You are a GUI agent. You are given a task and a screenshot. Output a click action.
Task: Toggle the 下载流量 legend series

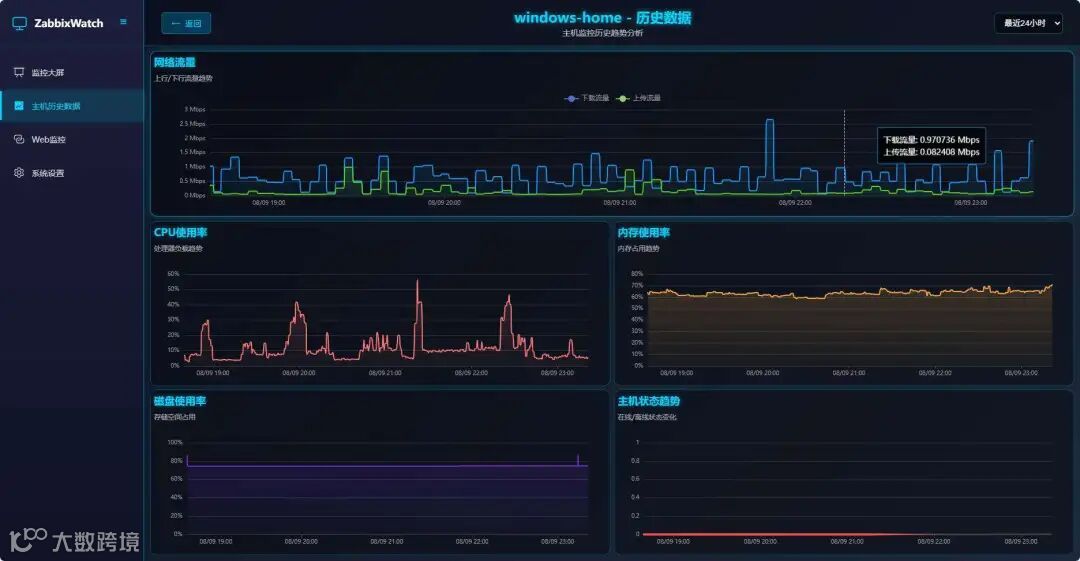point(587,99)
